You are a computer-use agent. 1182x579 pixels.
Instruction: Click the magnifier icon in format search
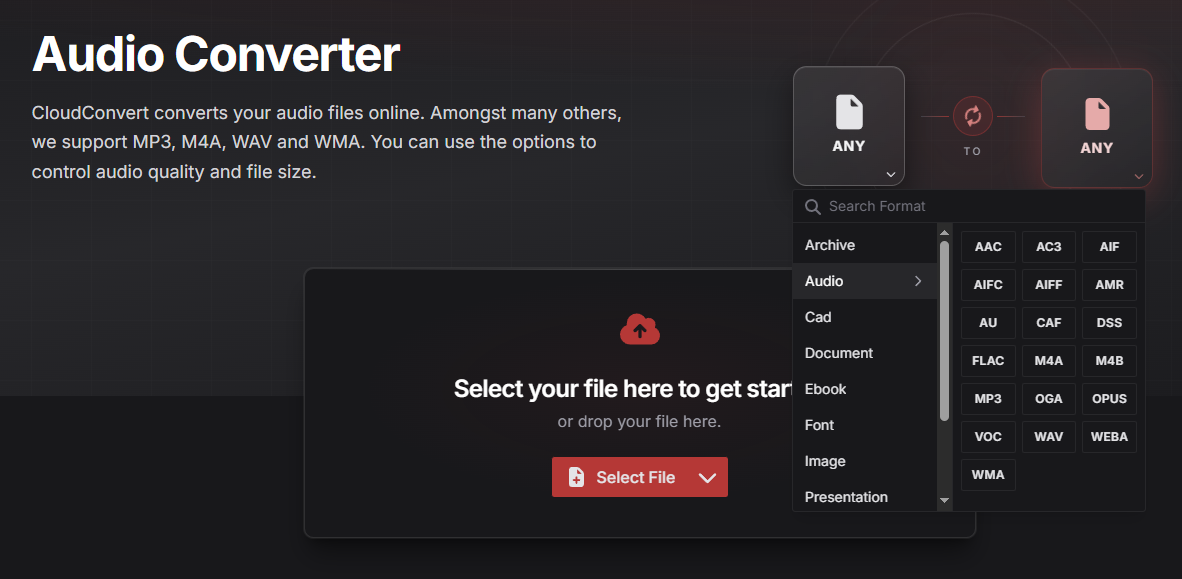click(813, 207)
